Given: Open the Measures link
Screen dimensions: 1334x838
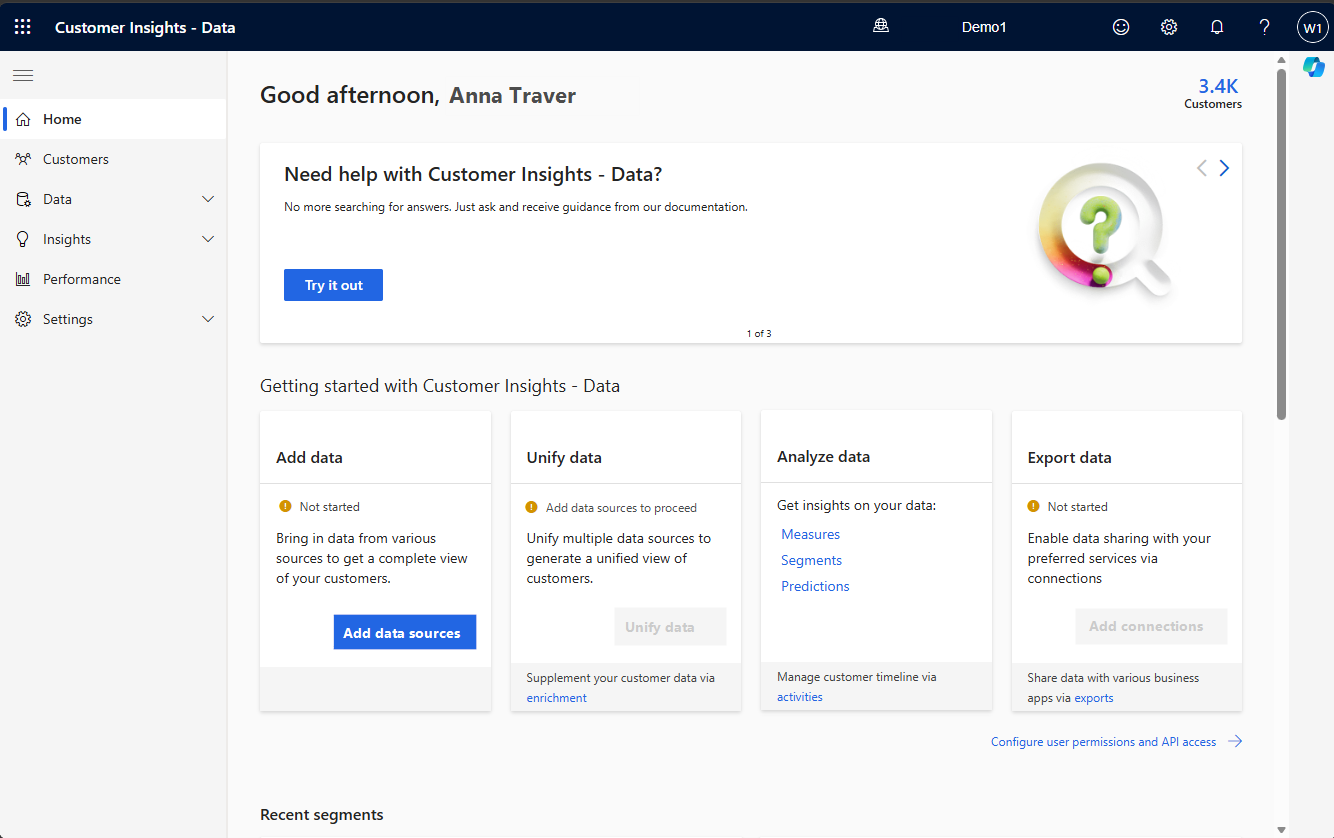Looking at the screenshot, I should point(810,534).
